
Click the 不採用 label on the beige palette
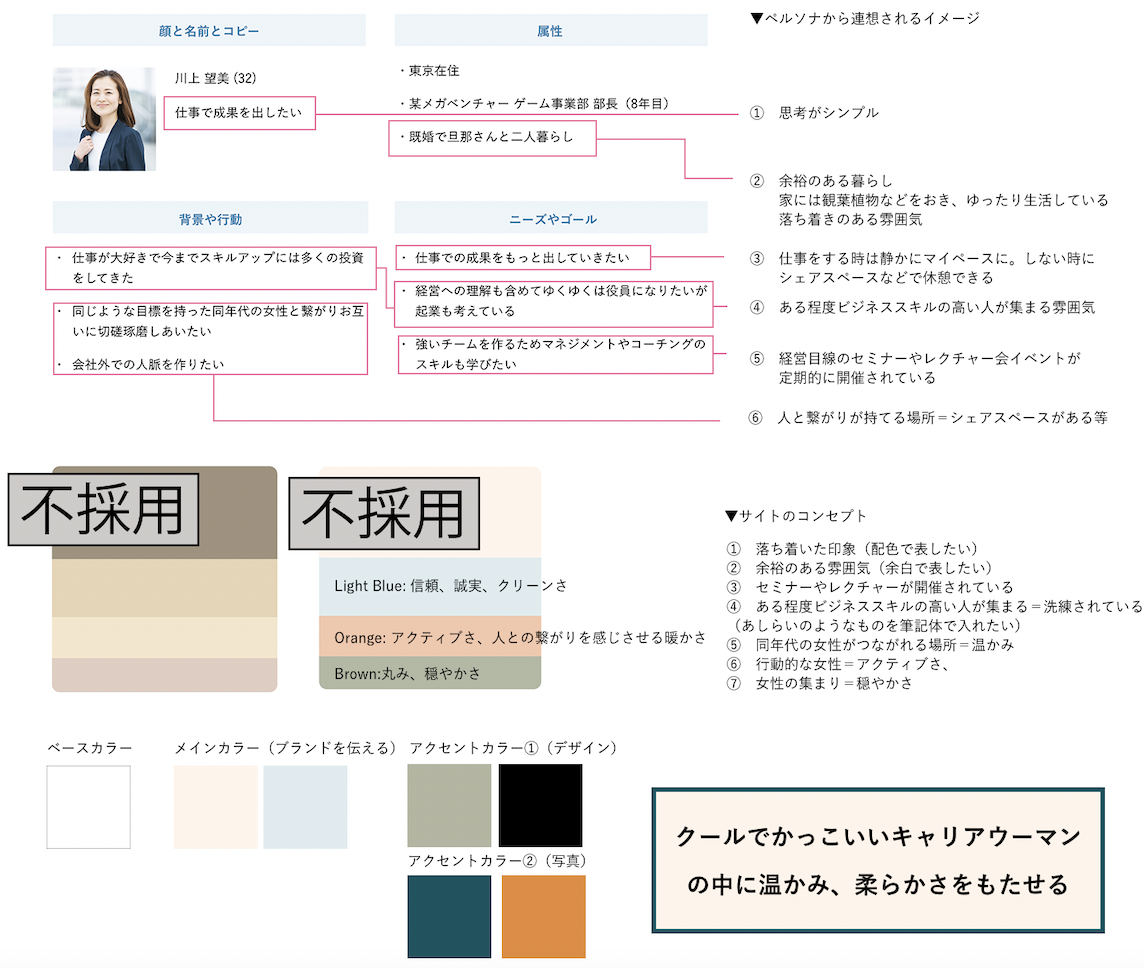point(103,510)
